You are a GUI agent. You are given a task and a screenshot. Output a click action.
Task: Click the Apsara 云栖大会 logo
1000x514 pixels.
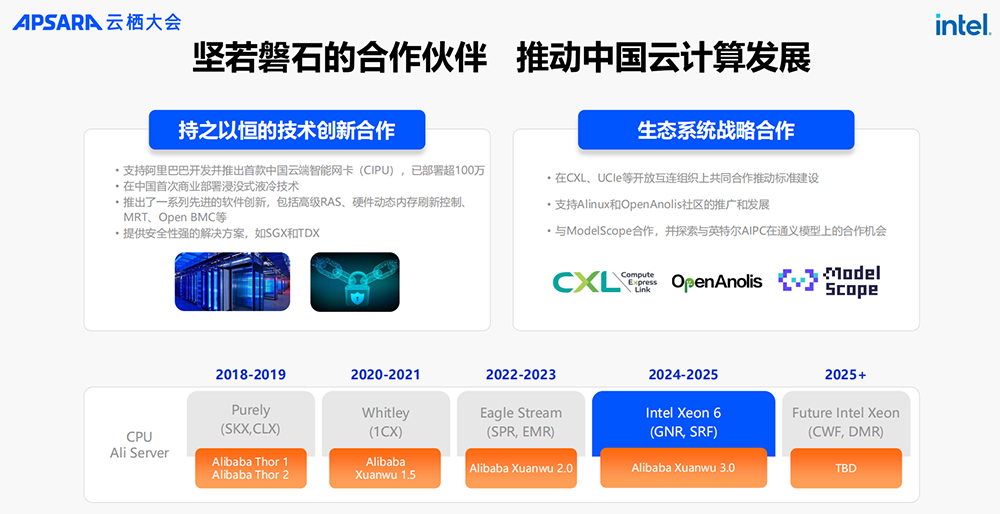pos(97,22)
